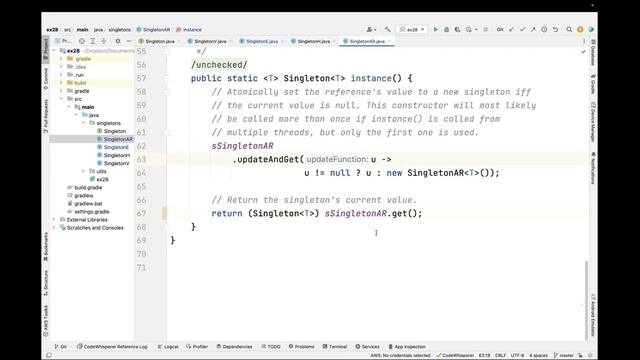Toggle the Pull Requests tool window

click(x=45, y=116)
